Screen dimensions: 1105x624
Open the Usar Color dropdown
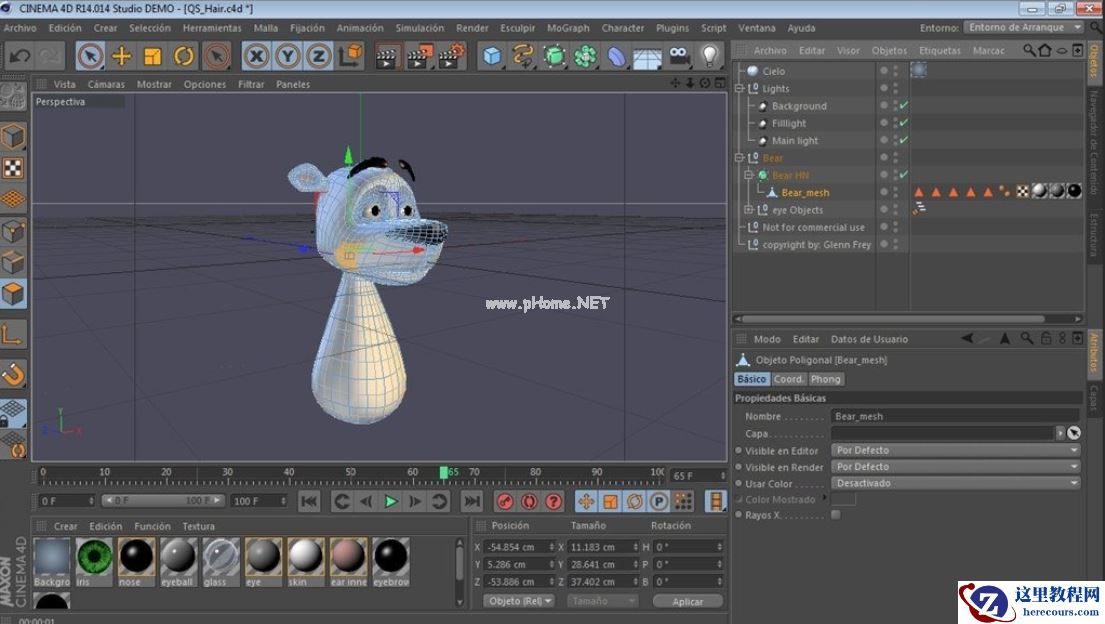point(956,483)
